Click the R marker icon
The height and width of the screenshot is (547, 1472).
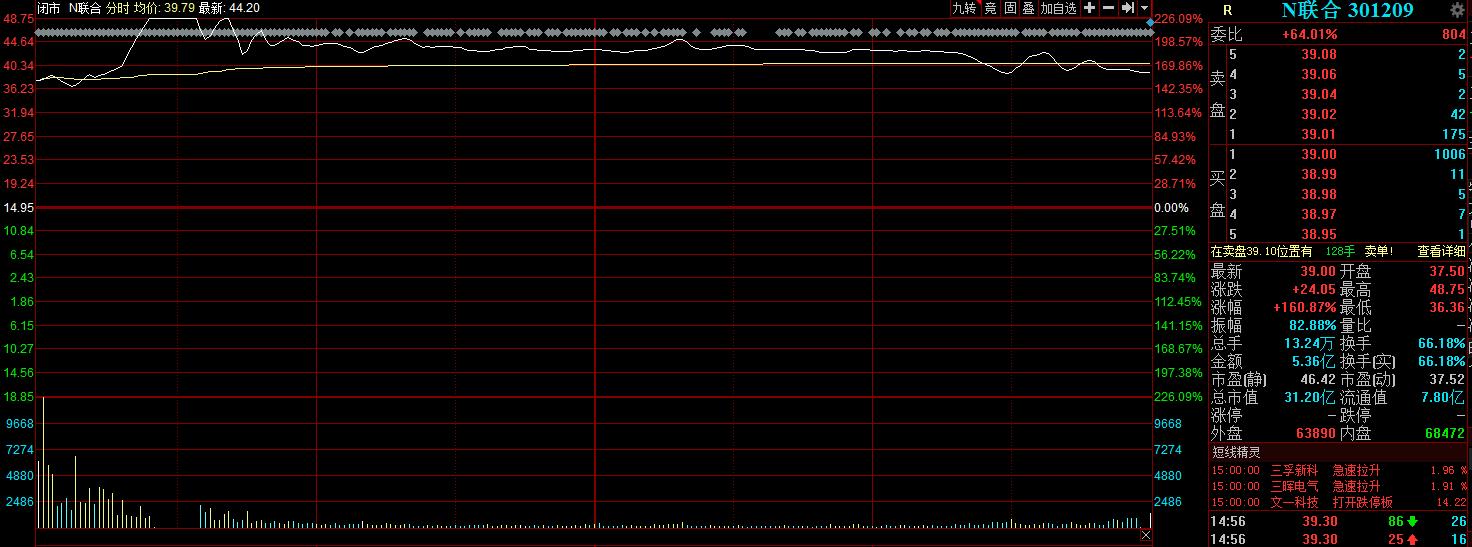(1228, 10)
